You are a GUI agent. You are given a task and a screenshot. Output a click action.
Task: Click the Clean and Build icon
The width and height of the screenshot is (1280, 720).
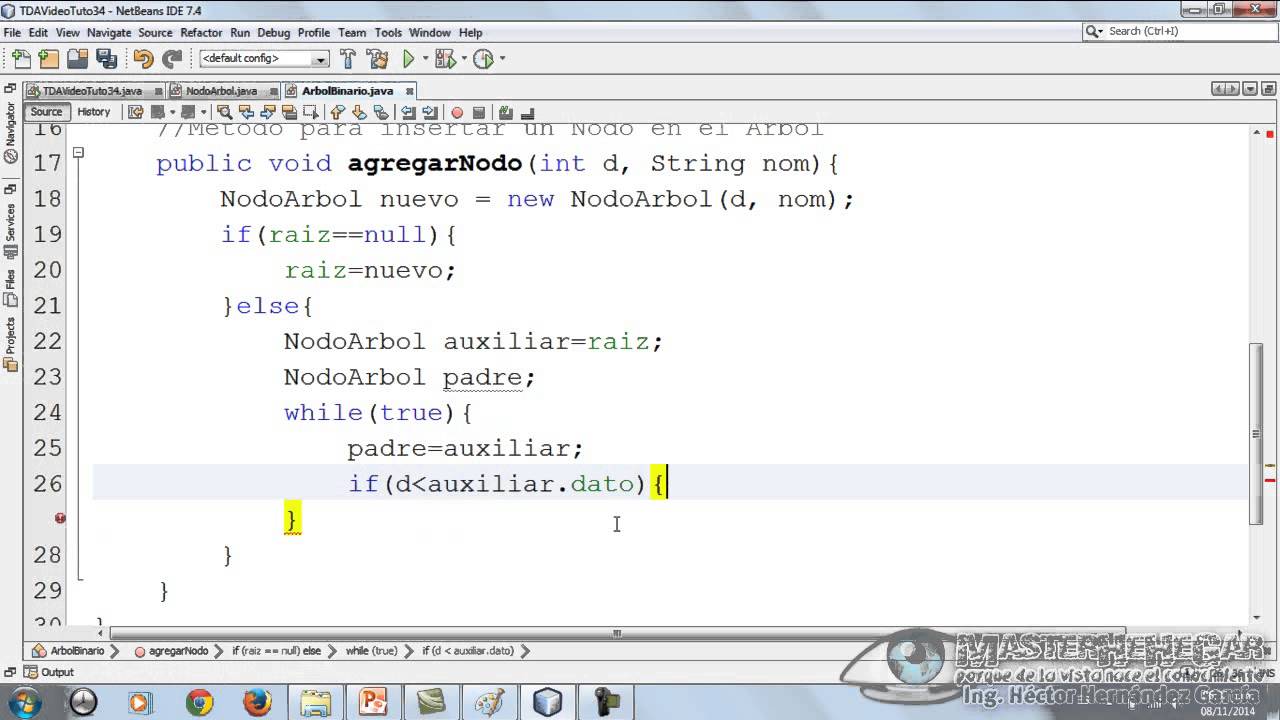(x=377, y=59)
